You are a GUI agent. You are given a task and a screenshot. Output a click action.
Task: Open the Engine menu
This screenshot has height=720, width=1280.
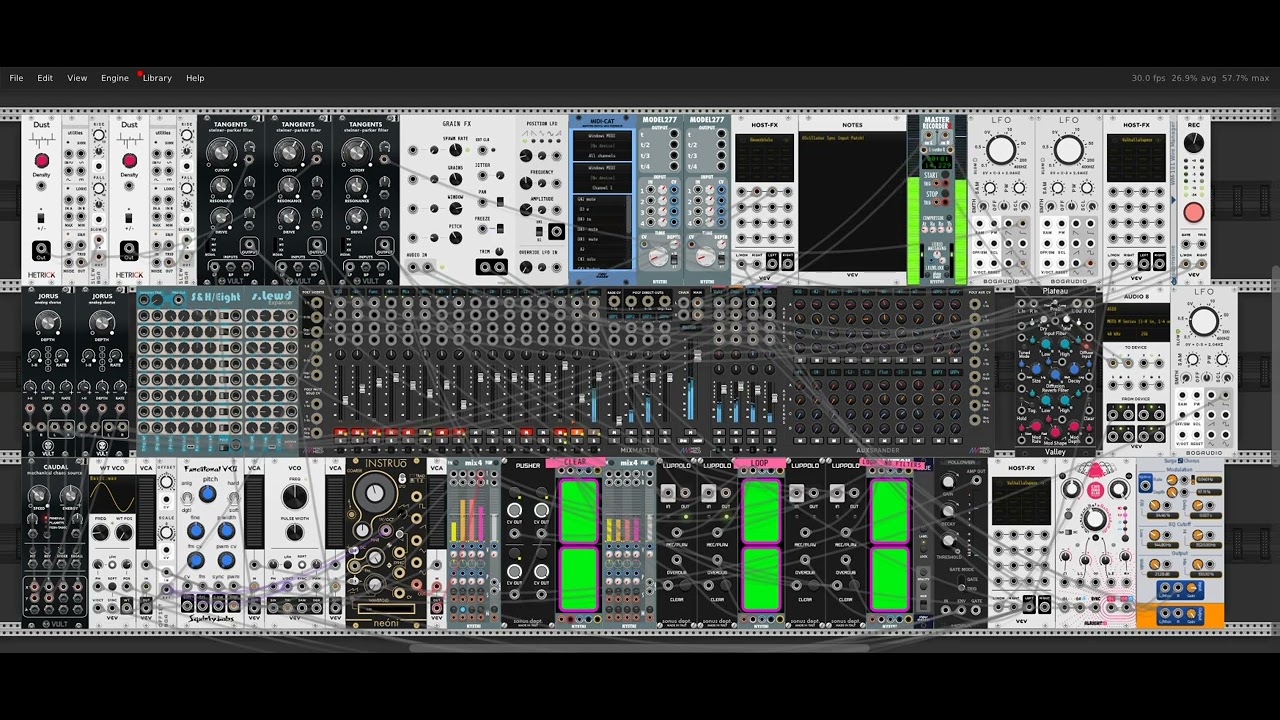click(114, 78)
